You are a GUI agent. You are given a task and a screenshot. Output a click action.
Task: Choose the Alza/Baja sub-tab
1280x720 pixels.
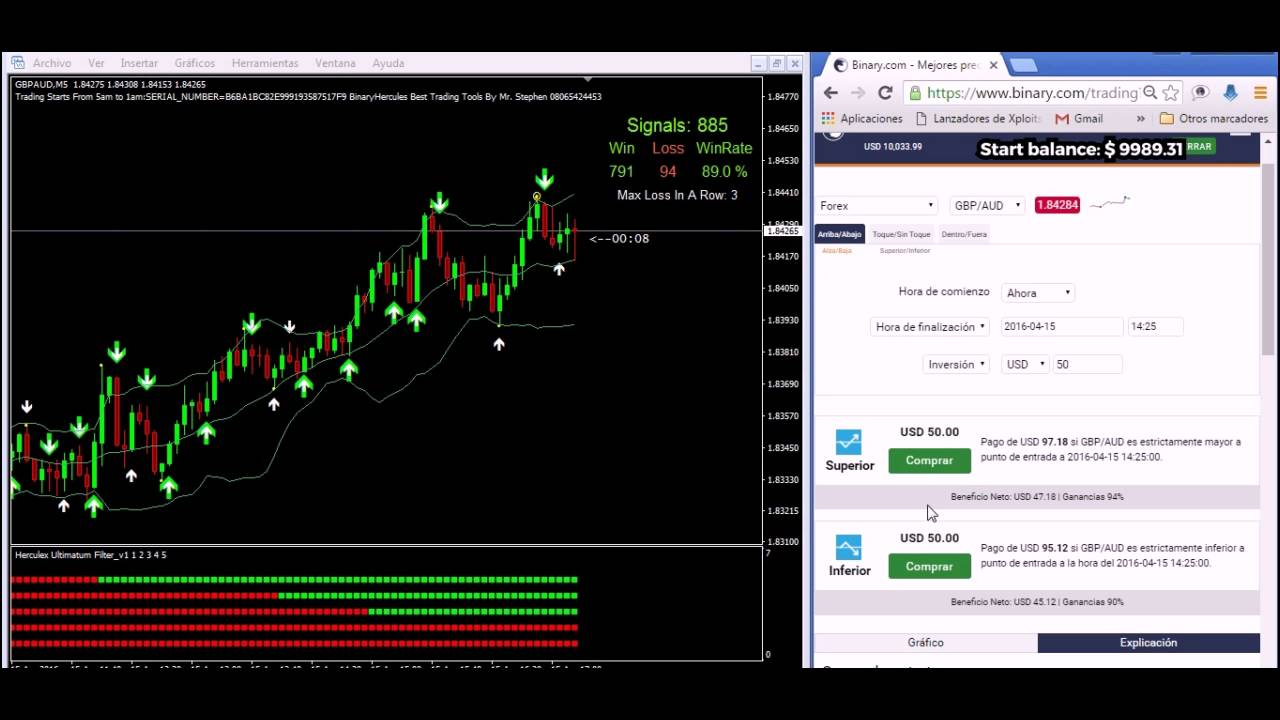[837, 251]
